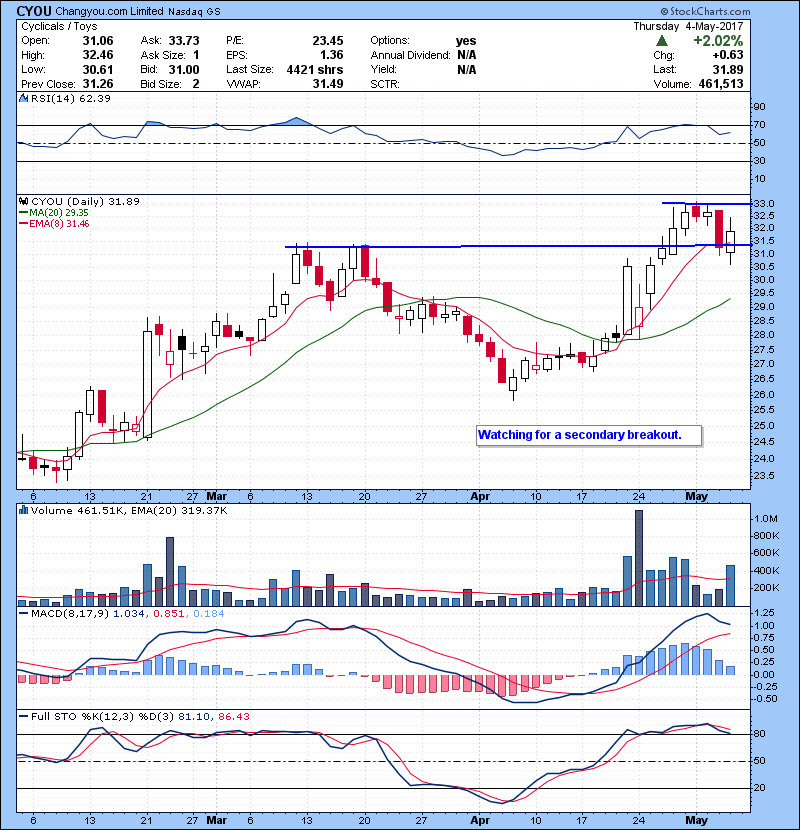Click the Nasdaq GS exchange label
This screenshot has height=830, width=800.
(x=194, y=12)
